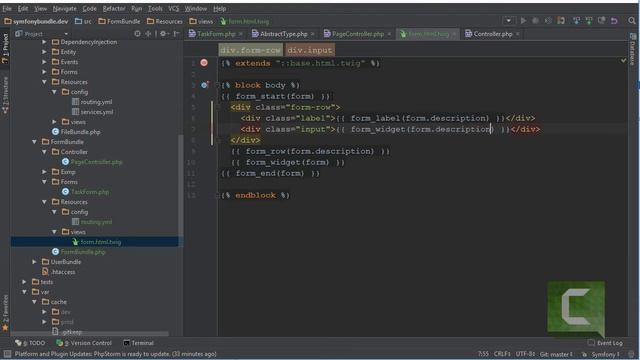Expand the Entity folder
Viewport: 640px width, 360px height.
tap(44, 52)
